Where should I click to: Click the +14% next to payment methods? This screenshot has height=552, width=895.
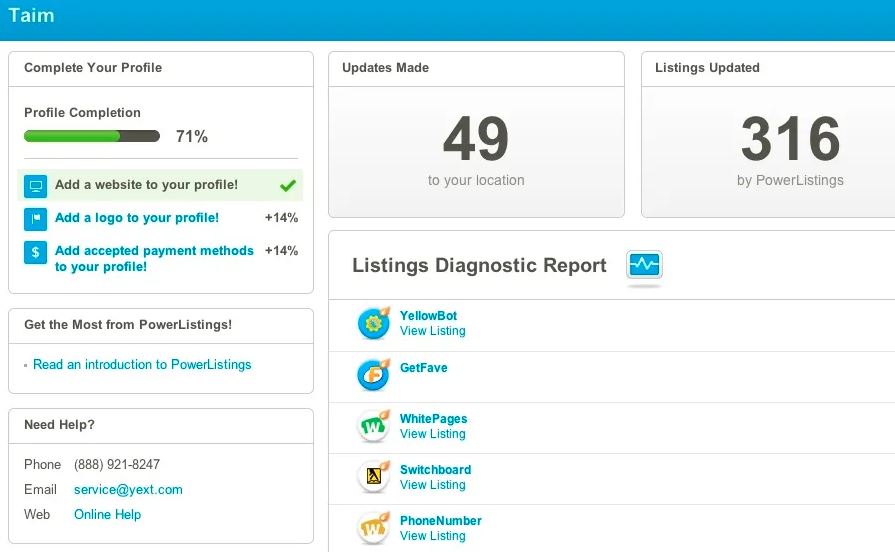pos(281,251)
